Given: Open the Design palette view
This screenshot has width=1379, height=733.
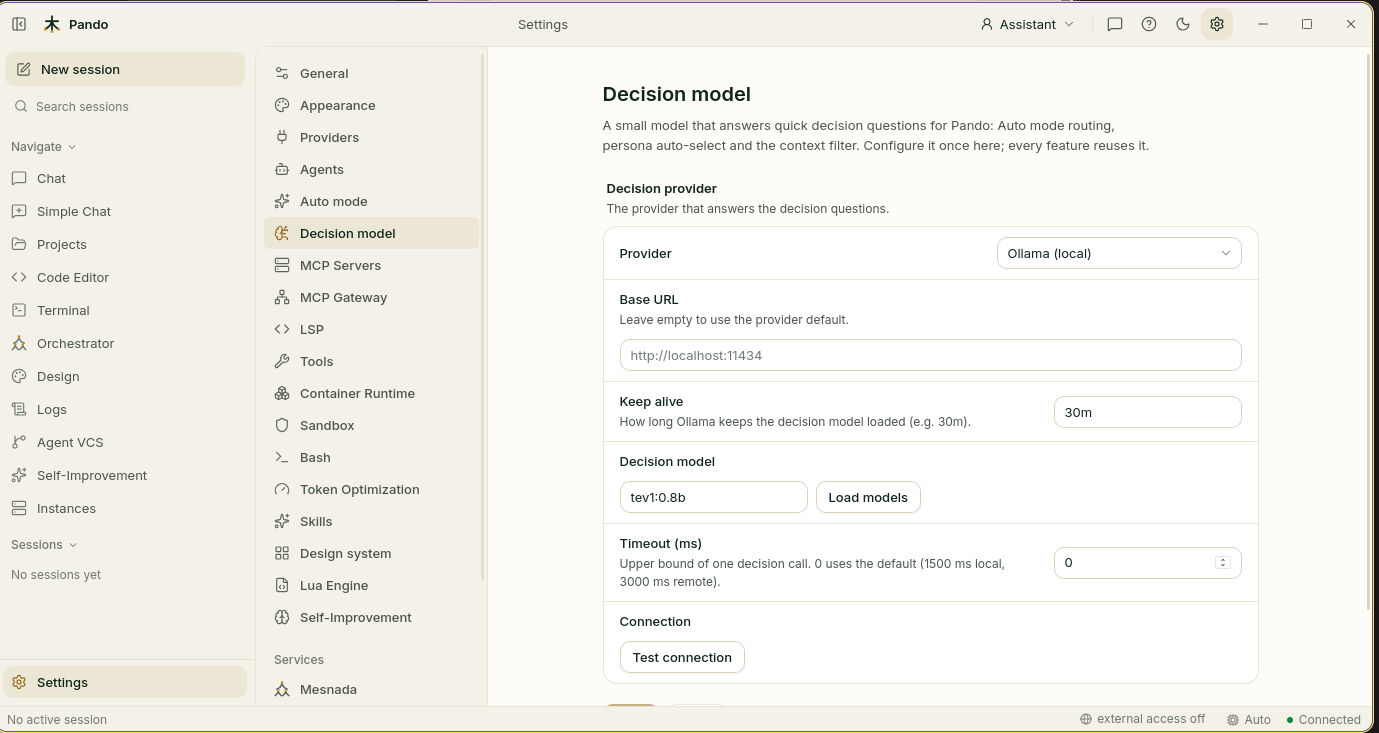Looking at the screenshot, I should [x=125, y=376].
